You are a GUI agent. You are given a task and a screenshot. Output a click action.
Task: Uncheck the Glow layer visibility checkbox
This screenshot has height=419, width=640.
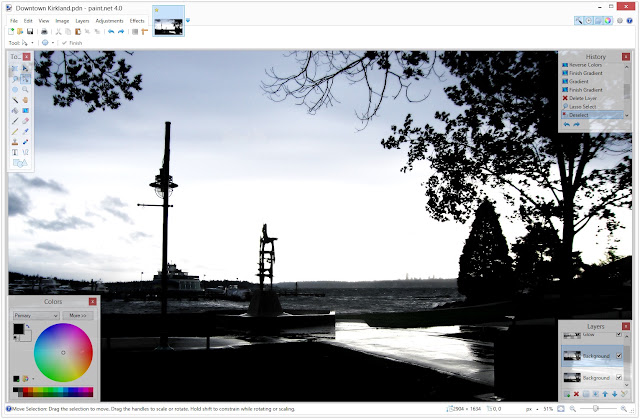619,334
